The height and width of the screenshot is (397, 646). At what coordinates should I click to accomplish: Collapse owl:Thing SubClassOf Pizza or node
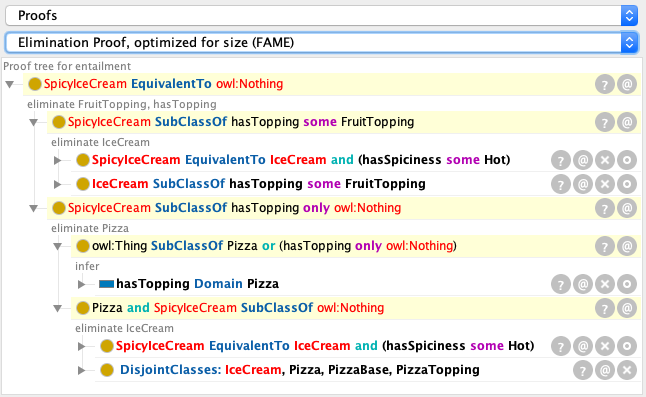[57, 246]
